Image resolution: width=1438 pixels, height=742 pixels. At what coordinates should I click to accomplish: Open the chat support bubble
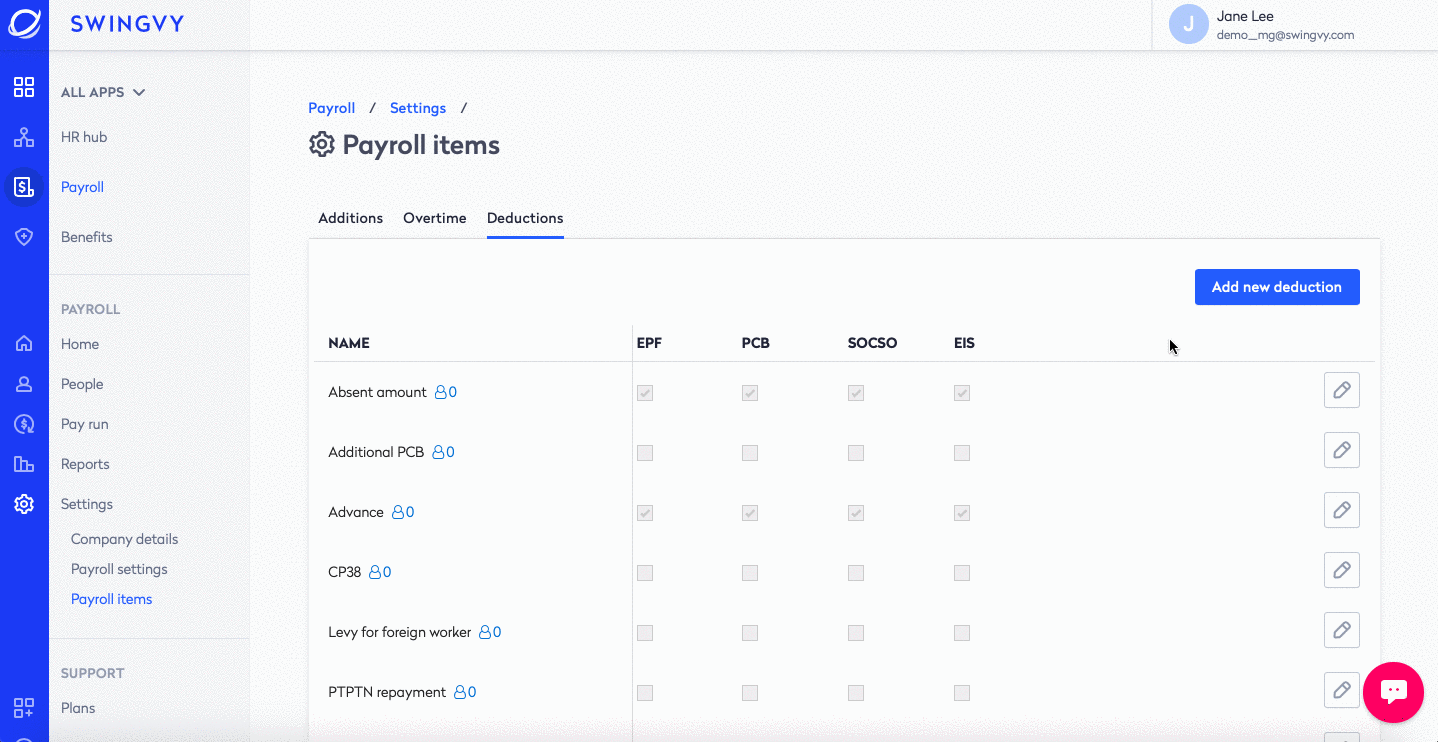(1393, 692)
